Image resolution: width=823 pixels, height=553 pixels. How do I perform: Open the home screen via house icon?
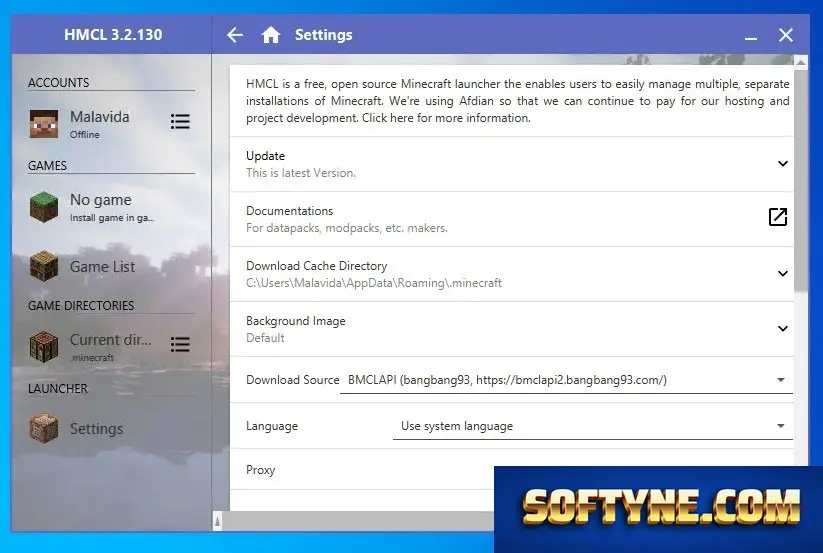click(x=271, y=35)
